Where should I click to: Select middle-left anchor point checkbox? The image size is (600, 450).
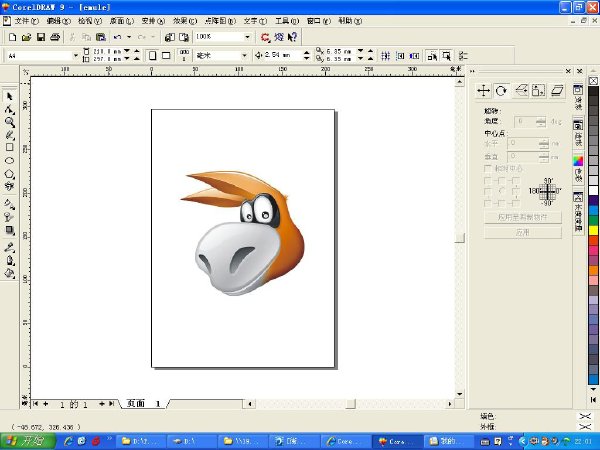coord(488,191)
